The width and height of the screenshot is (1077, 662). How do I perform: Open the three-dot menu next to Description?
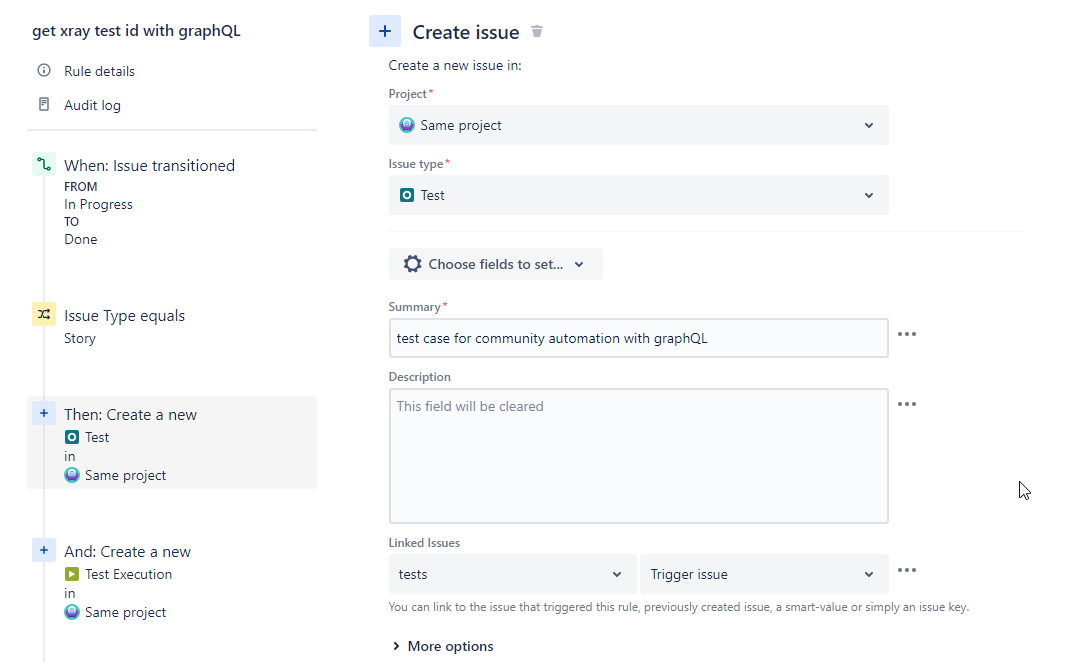[x=906, y=404]
